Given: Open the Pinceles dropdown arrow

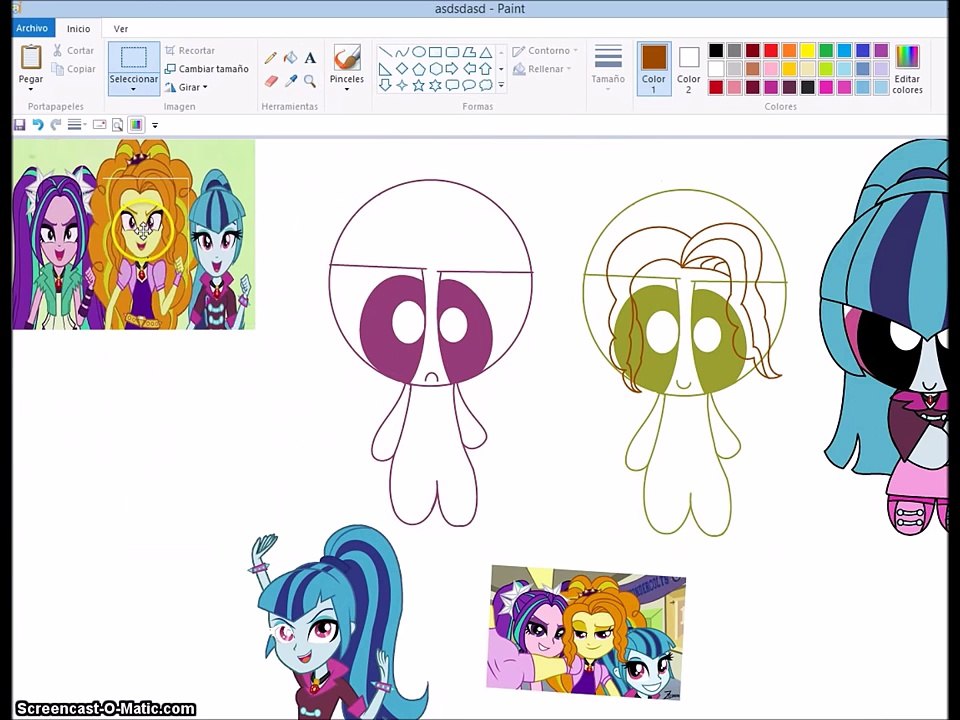Looking at the screenshot, I should (x=347, y=89).
